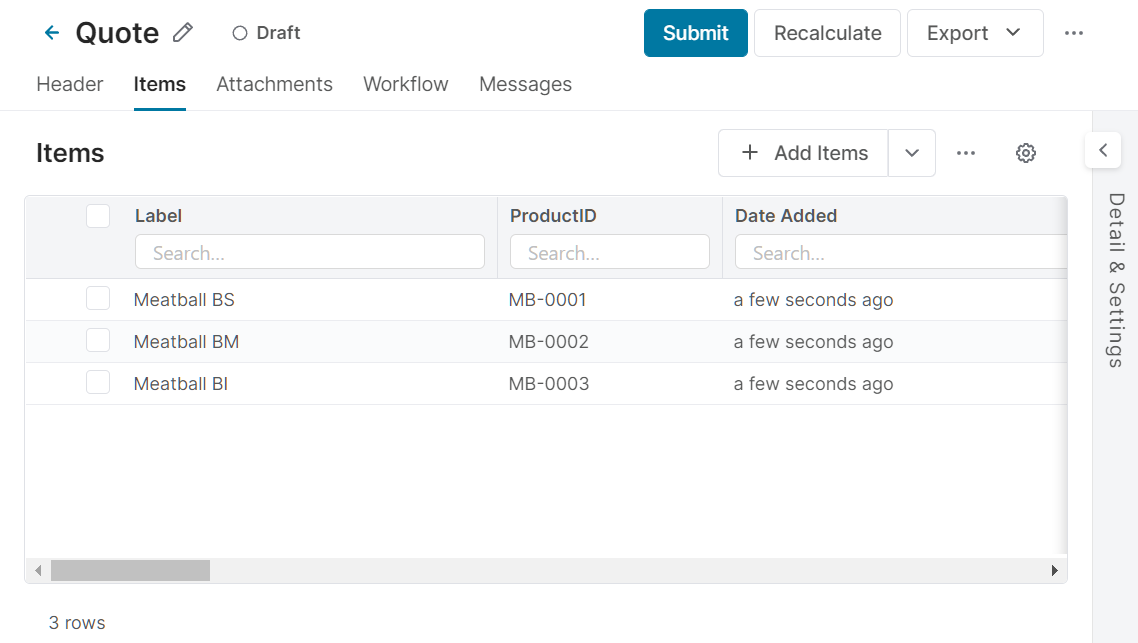Click the horizontal scrollbar thumb
Image resolution: width=1138 pixels, height=643 pixels.
pos(130,571)
